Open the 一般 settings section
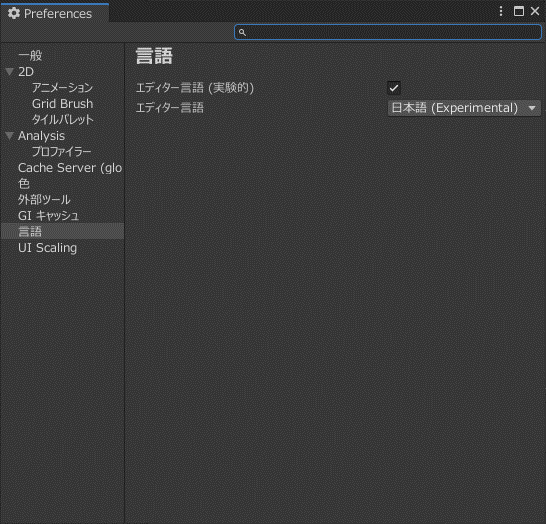This screenshot has height=524, width=546. click(x=30, y=56)
